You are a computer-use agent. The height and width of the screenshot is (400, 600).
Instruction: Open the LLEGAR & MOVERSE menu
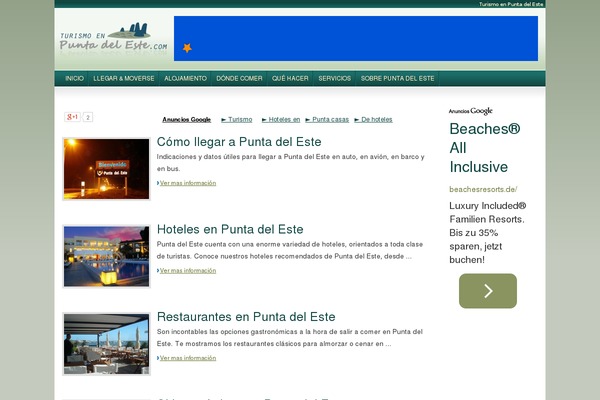coord(124,78)
